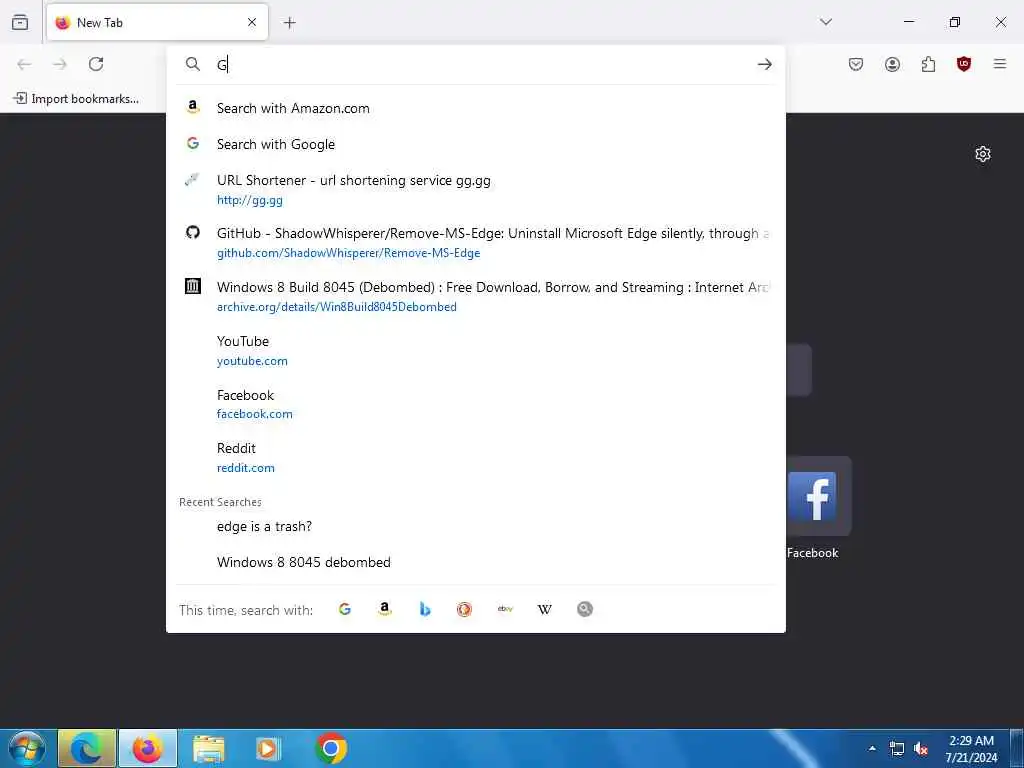Search this time with Wikipedia icon
The image size is (1024, 768).
pyautogui.click(x=545, y=609)
